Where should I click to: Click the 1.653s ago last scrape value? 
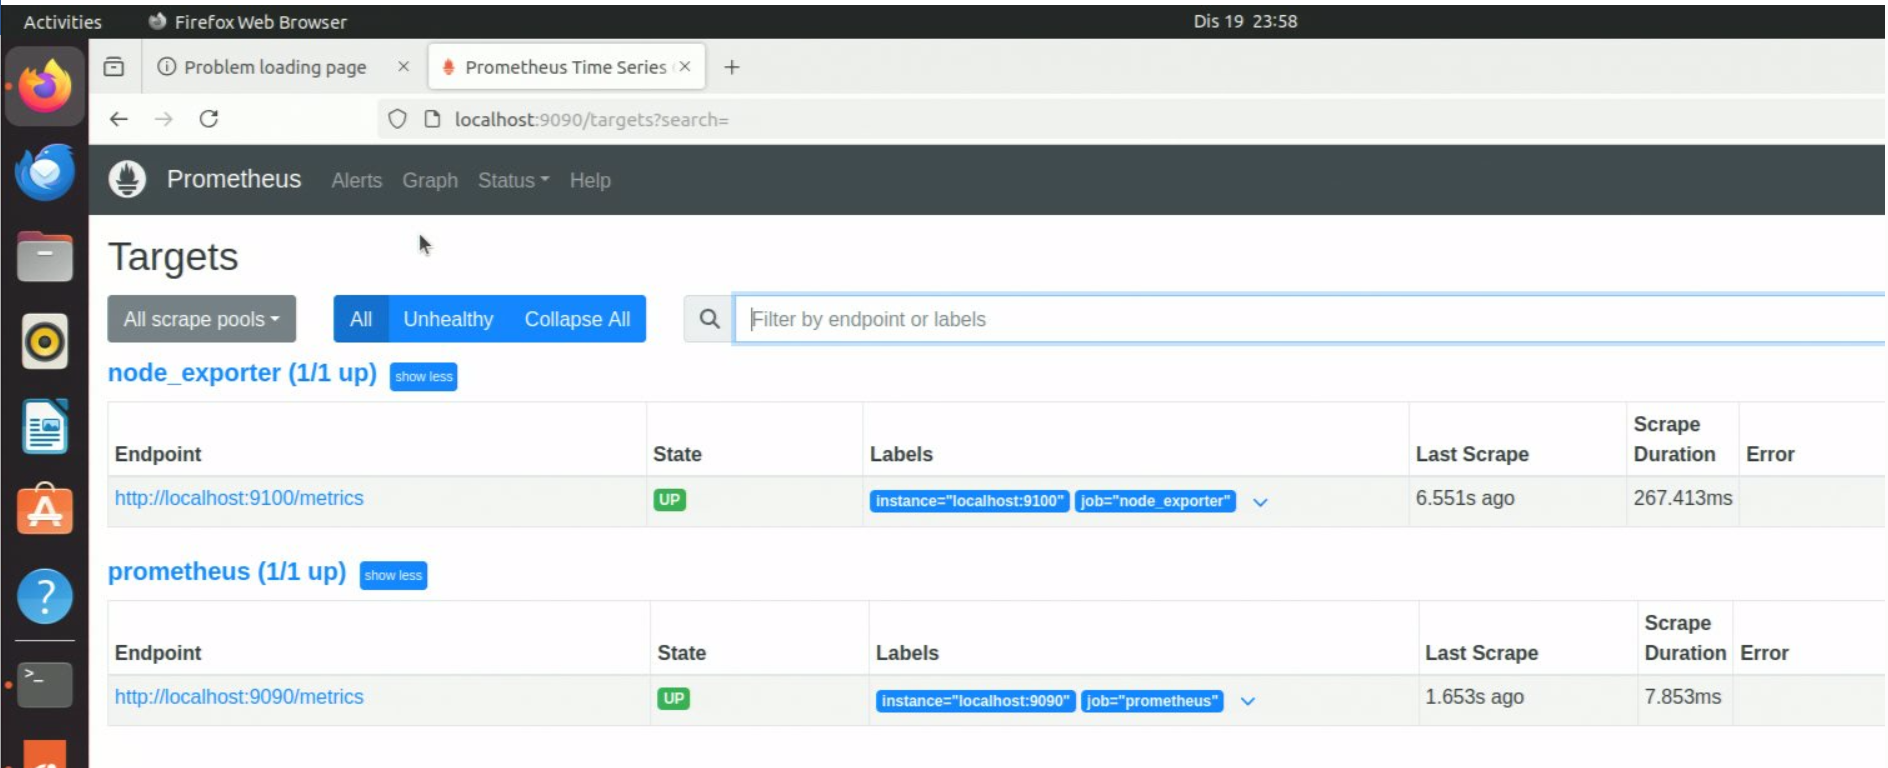point(1474,697)
